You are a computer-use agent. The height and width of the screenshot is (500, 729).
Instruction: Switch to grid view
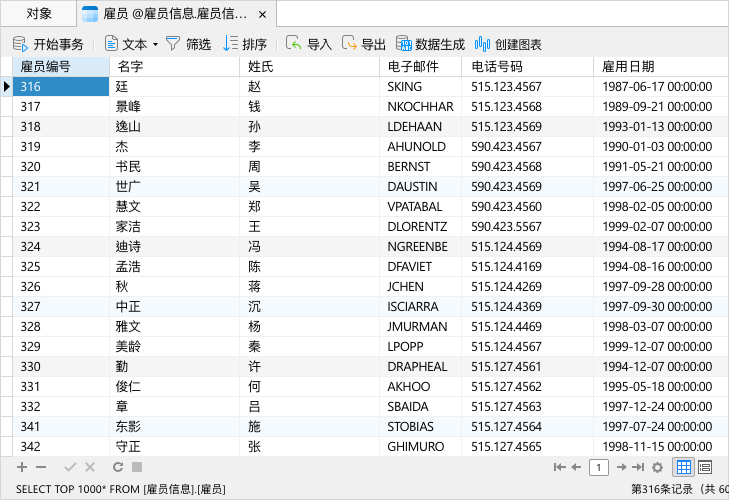pyautogui.click(x=684, y=467)
